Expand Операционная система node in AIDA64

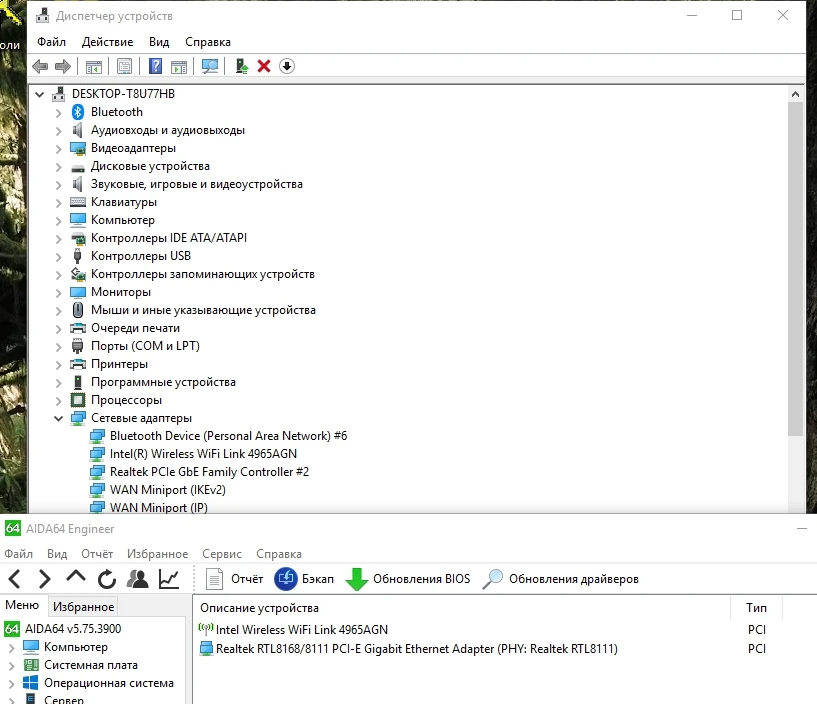11,684
